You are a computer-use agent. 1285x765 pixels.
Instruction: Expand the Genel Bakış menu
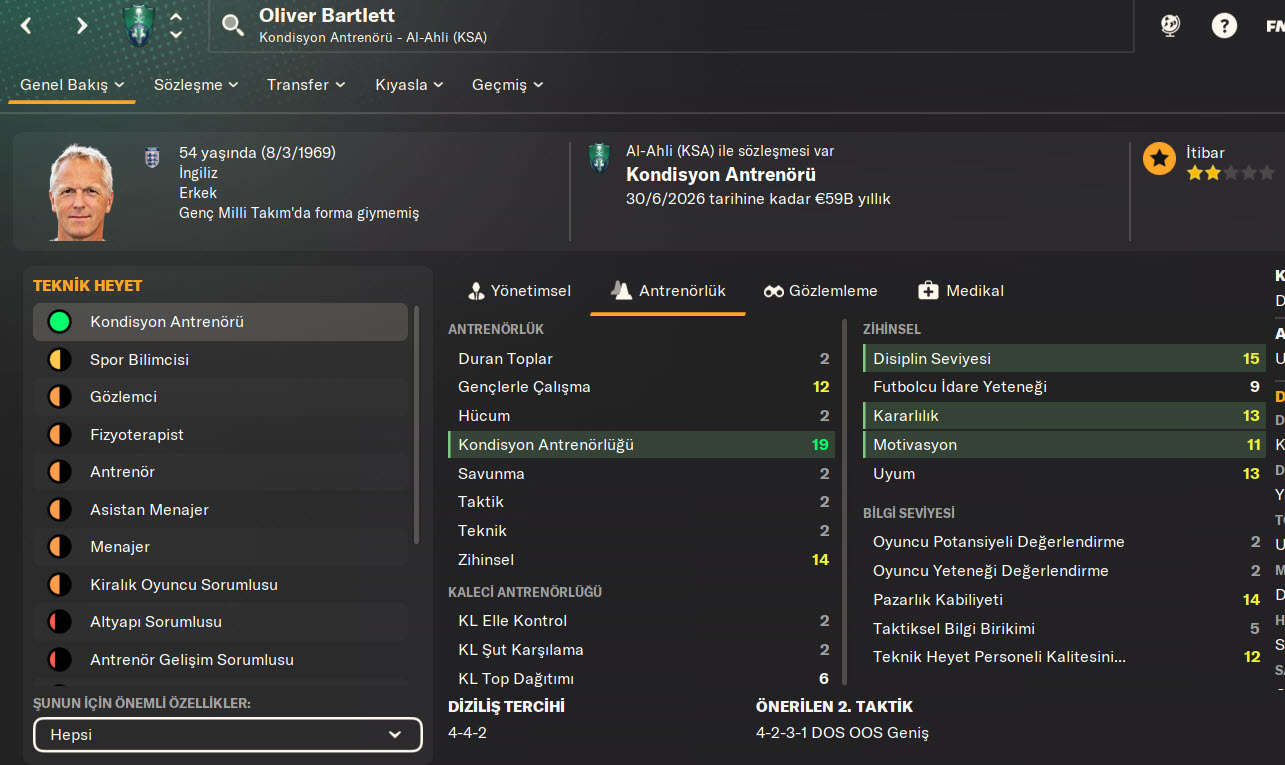tap(72, 85)
